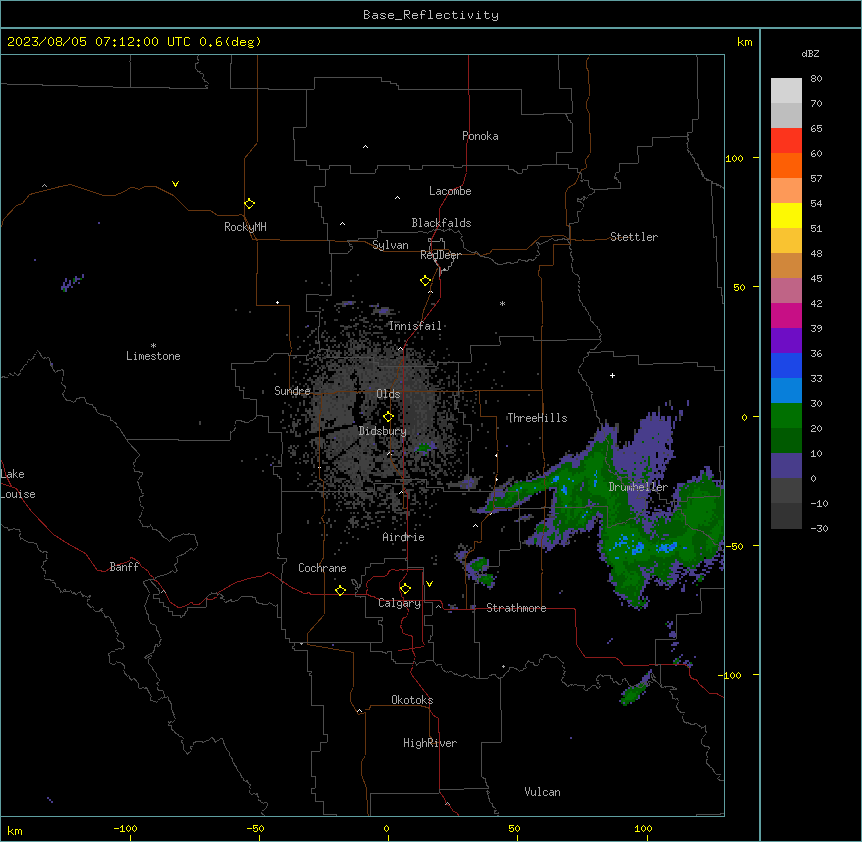862x842 pixels.
Task: Click the Cochrane label
Action: 322,568
